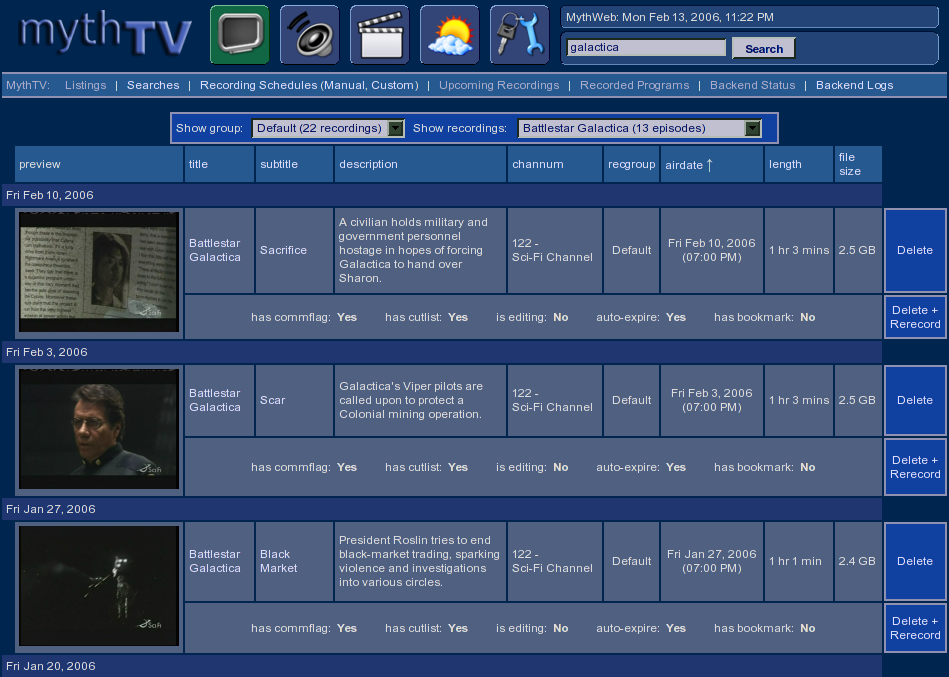This screenshot has width=949, height=677.
Task: Click the Battlestar Galactica title for Sacrifice
Action: pyautogui.click(x=215, y=250)
